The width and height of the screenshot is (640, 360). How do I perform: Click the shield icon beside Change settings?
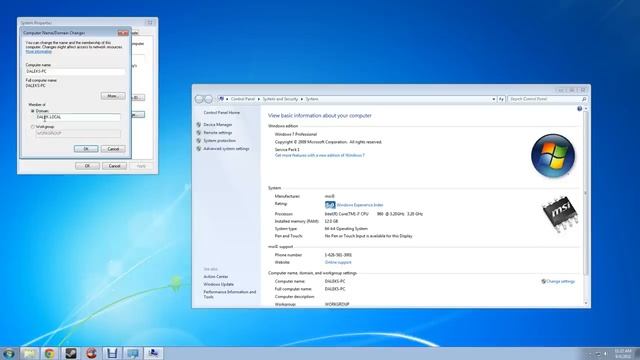coord(543,281)
